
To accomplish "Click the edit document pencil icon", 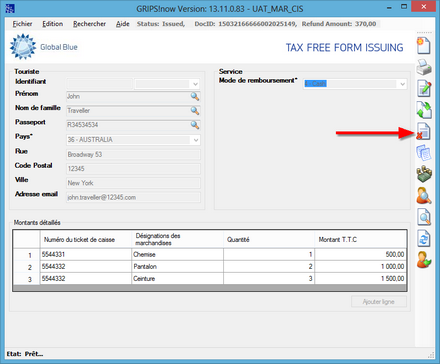I will 424,89.
